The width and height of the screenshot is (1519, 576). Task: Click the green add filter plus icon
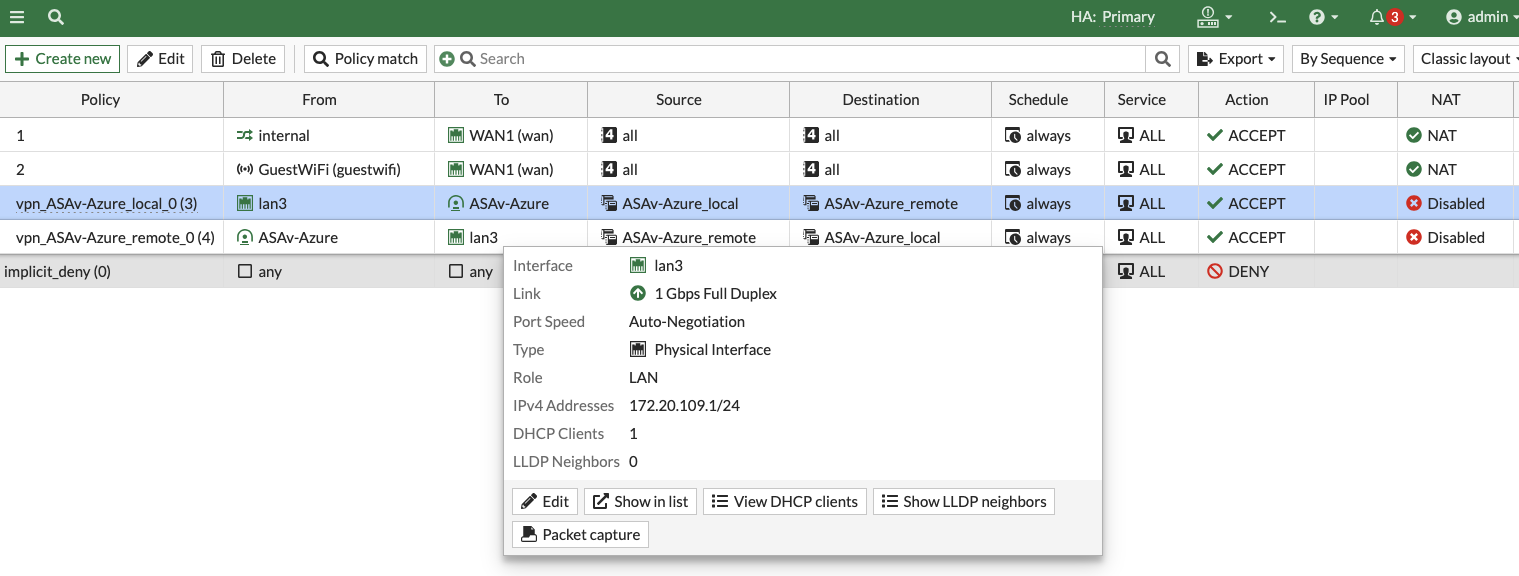click(447, 59)
